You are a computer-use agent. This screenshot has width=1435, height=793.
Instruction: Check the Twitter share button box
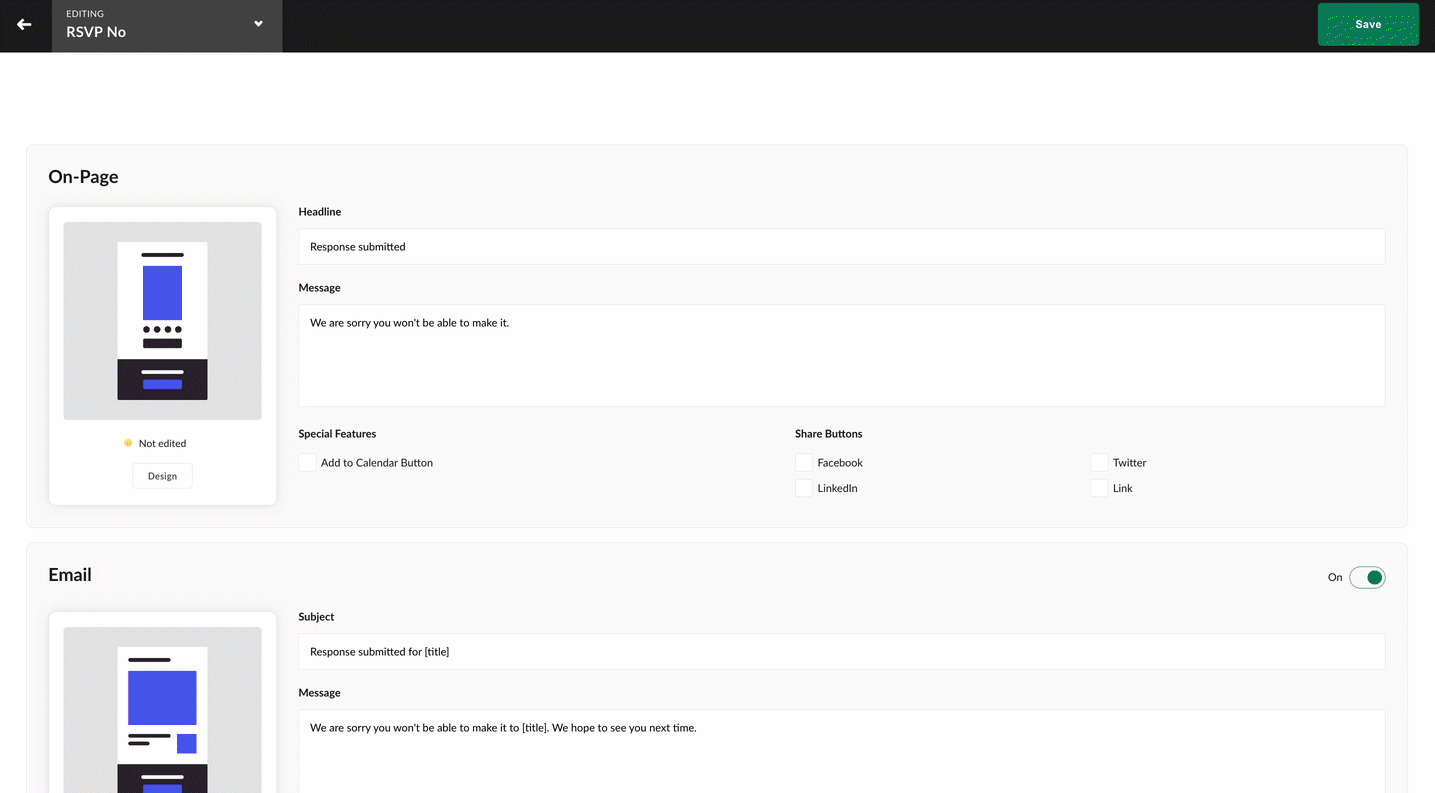pyautogui.click(x=1099, y=463)
